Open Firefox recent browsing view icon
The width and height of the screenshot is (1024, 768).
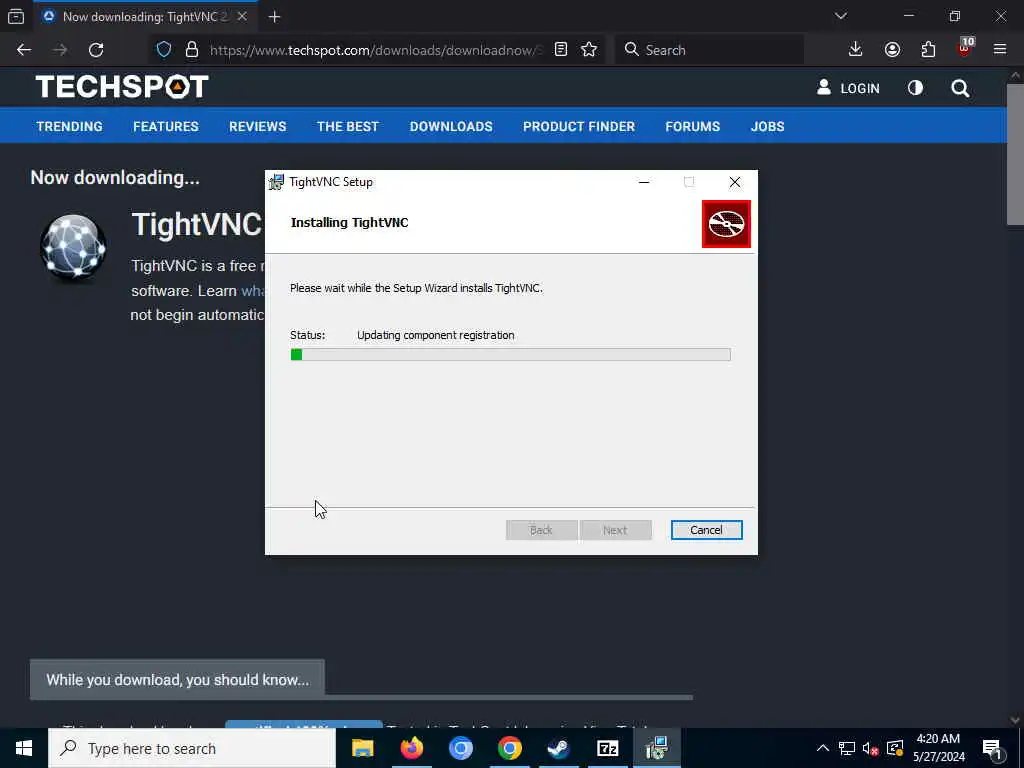[16, 17]
